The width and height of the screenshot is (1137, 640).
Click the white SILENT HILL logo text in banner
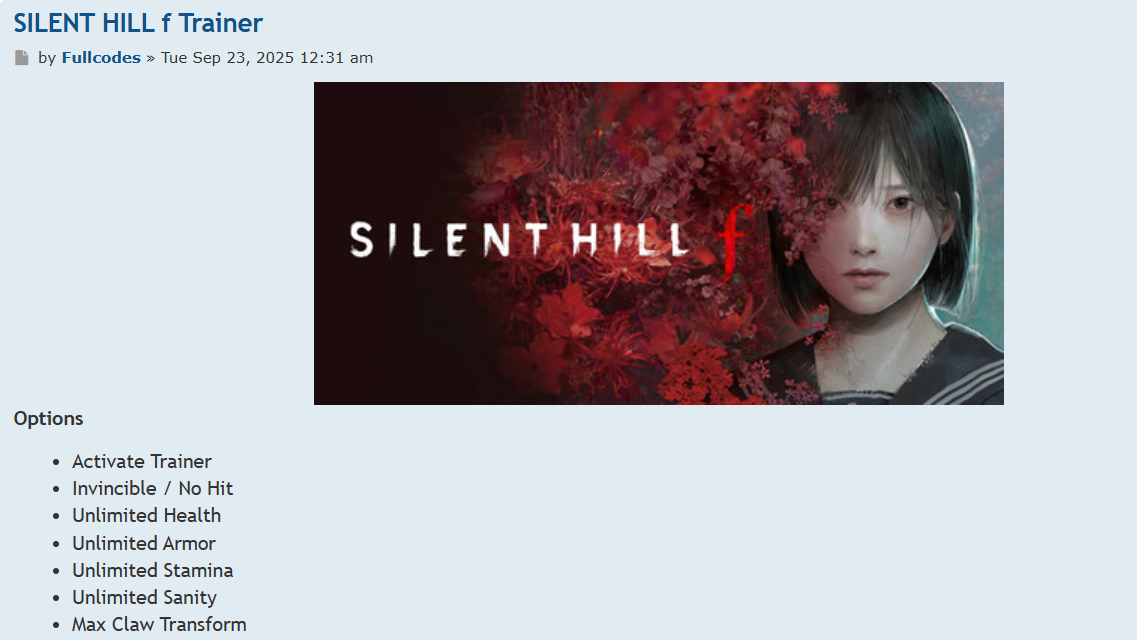pos(519,240)
